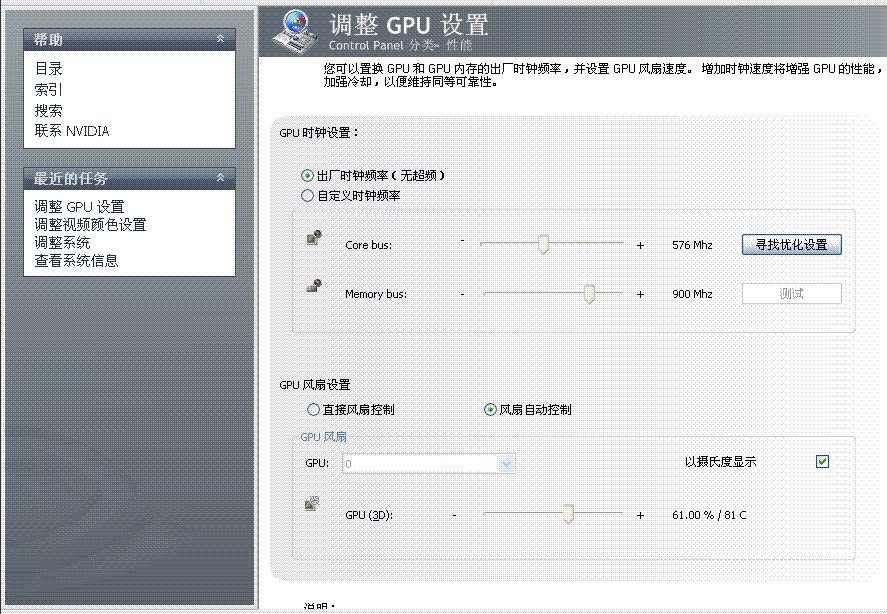Collapse the 最近的任务 panel chevron

pyautogui.click(x=221, y=178)
